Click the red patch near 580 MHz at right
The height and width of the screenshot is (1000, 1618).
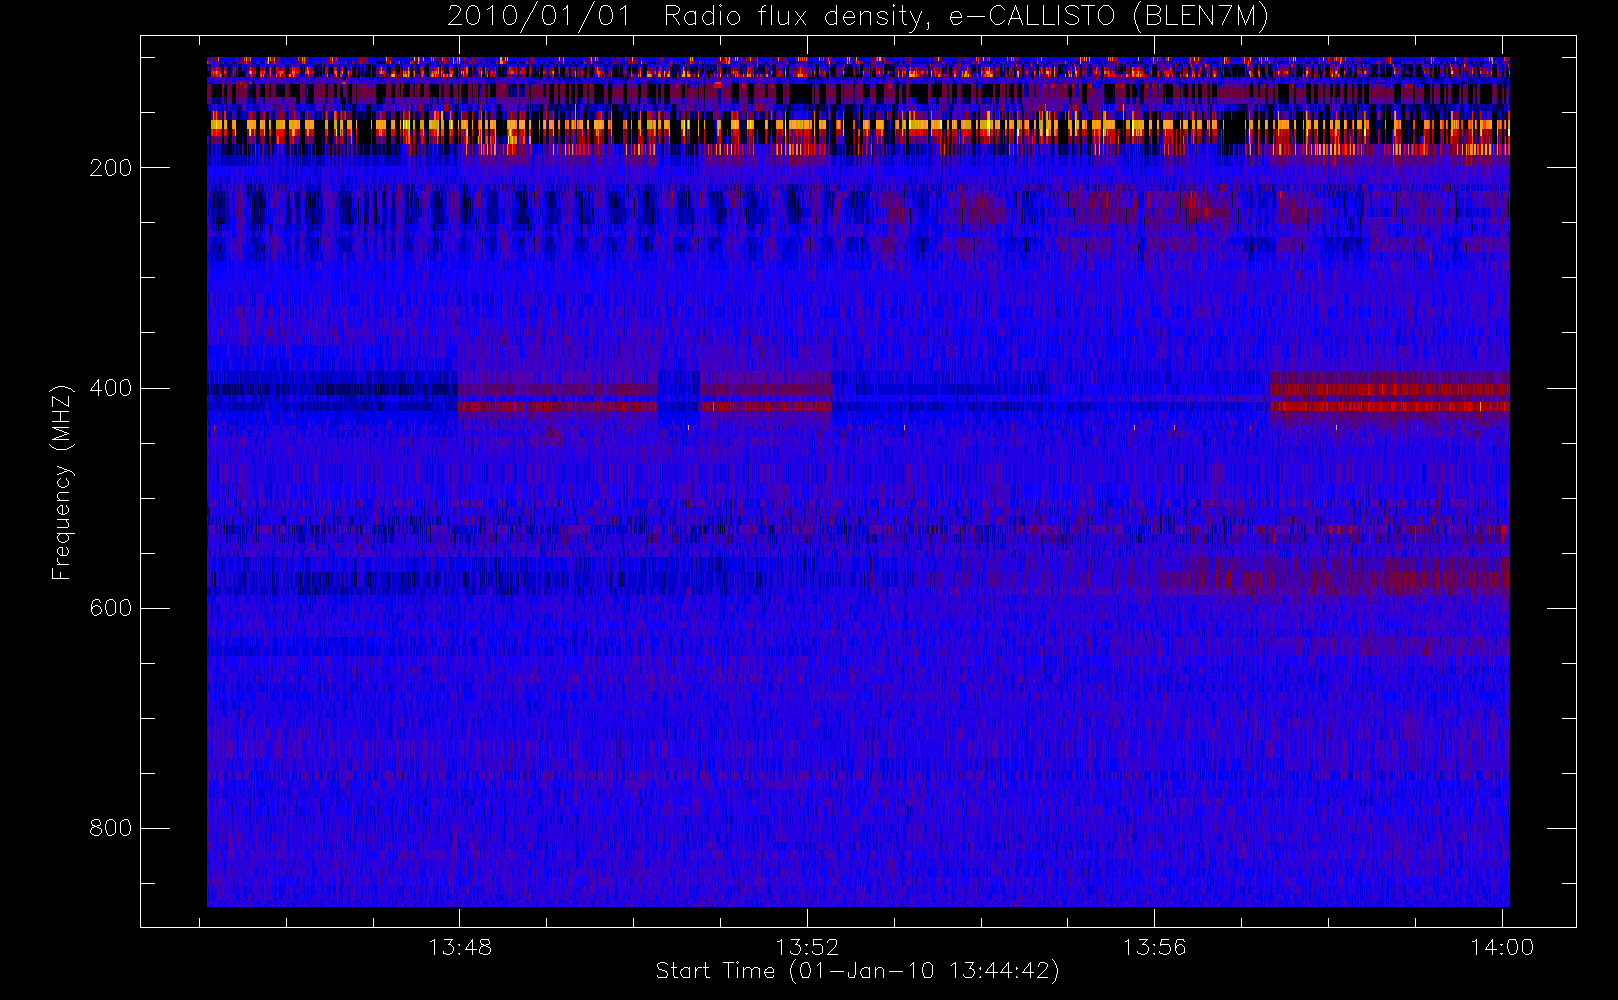pyautogui.click(x=1335, y=577)
